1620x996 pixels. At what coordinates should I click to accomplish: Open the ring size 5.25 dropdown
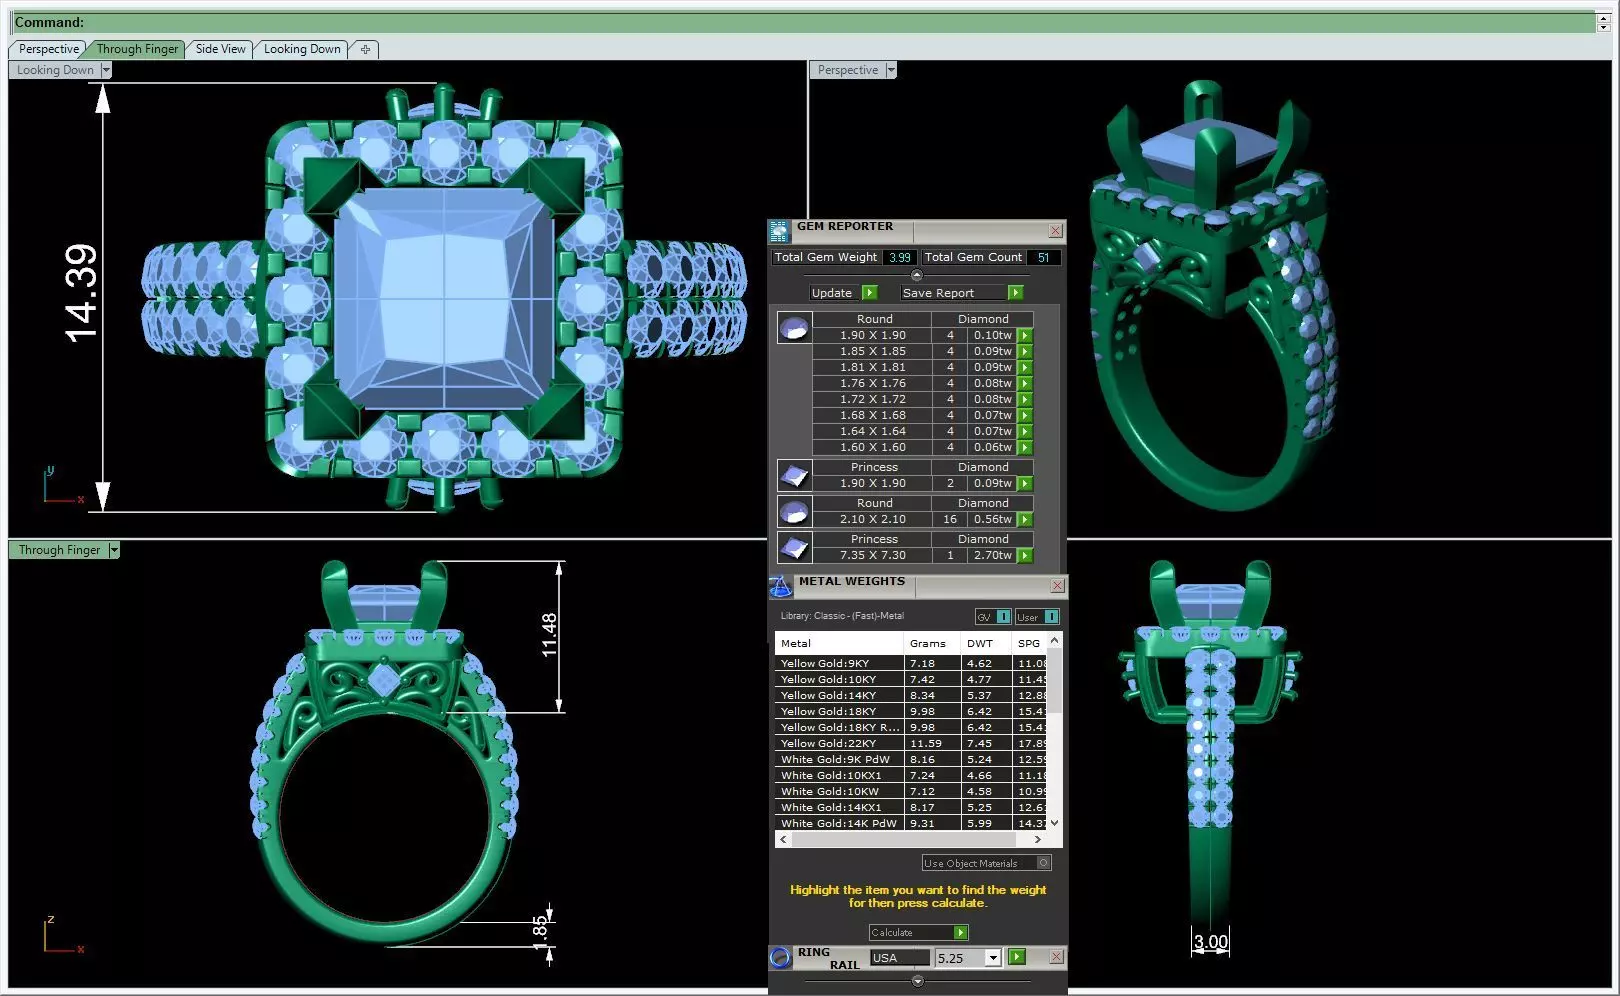[992, 958]
